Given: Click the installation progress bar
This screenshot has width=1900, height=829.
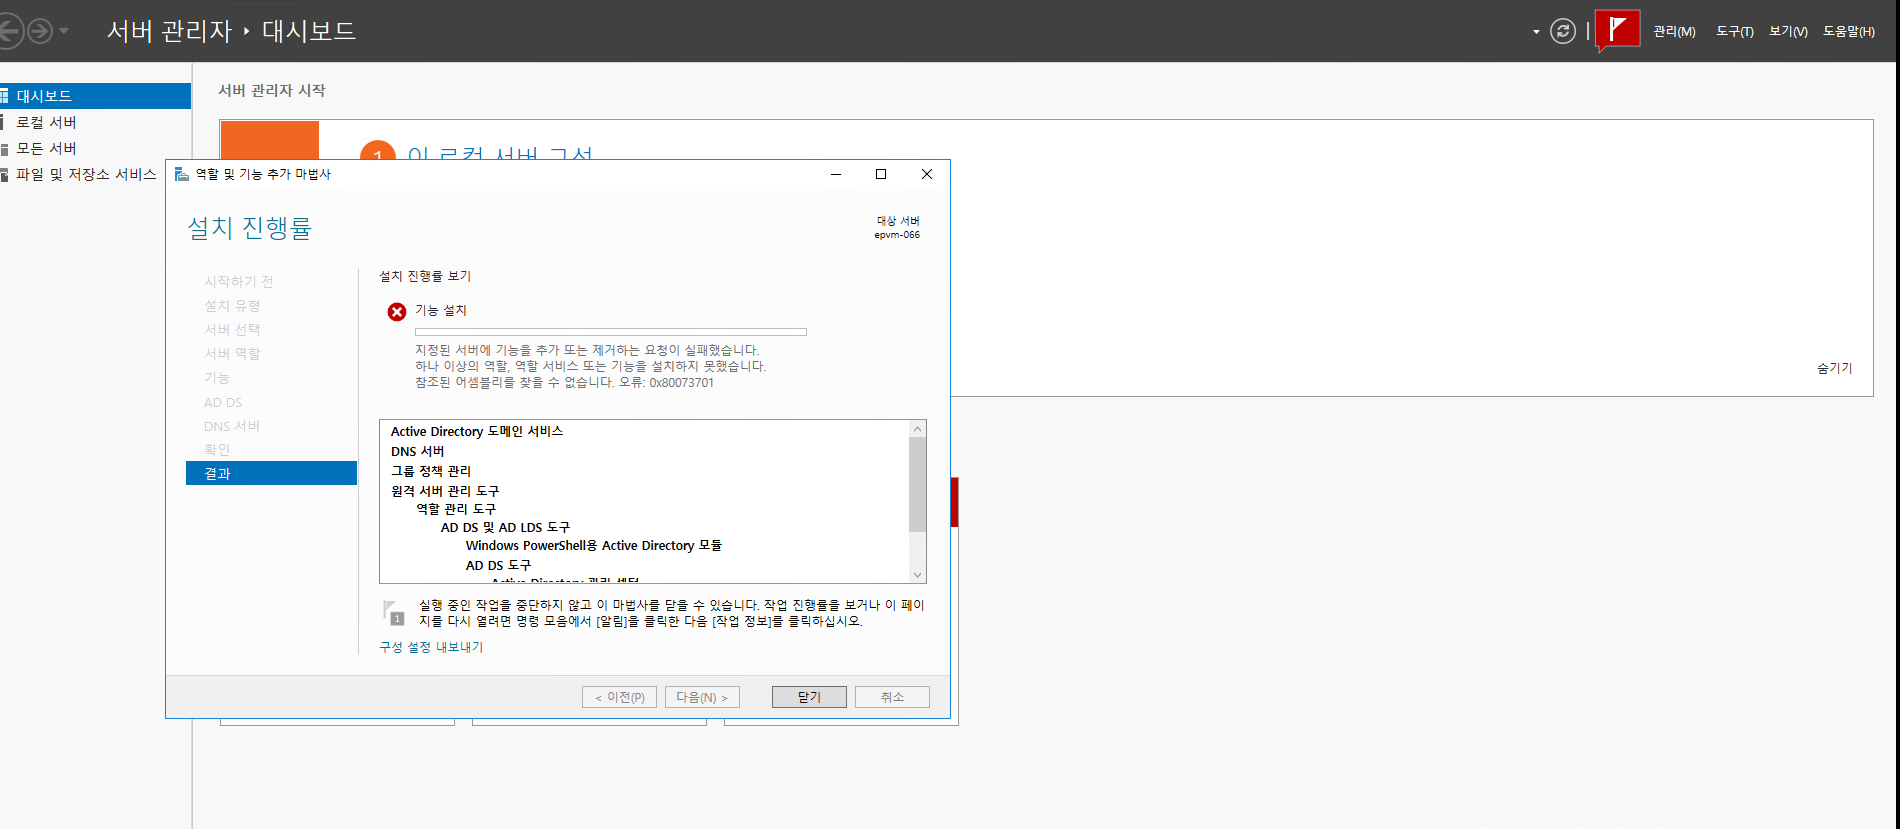Looking at the screenshot, I should pyautogui.click(x=611, y=332).
